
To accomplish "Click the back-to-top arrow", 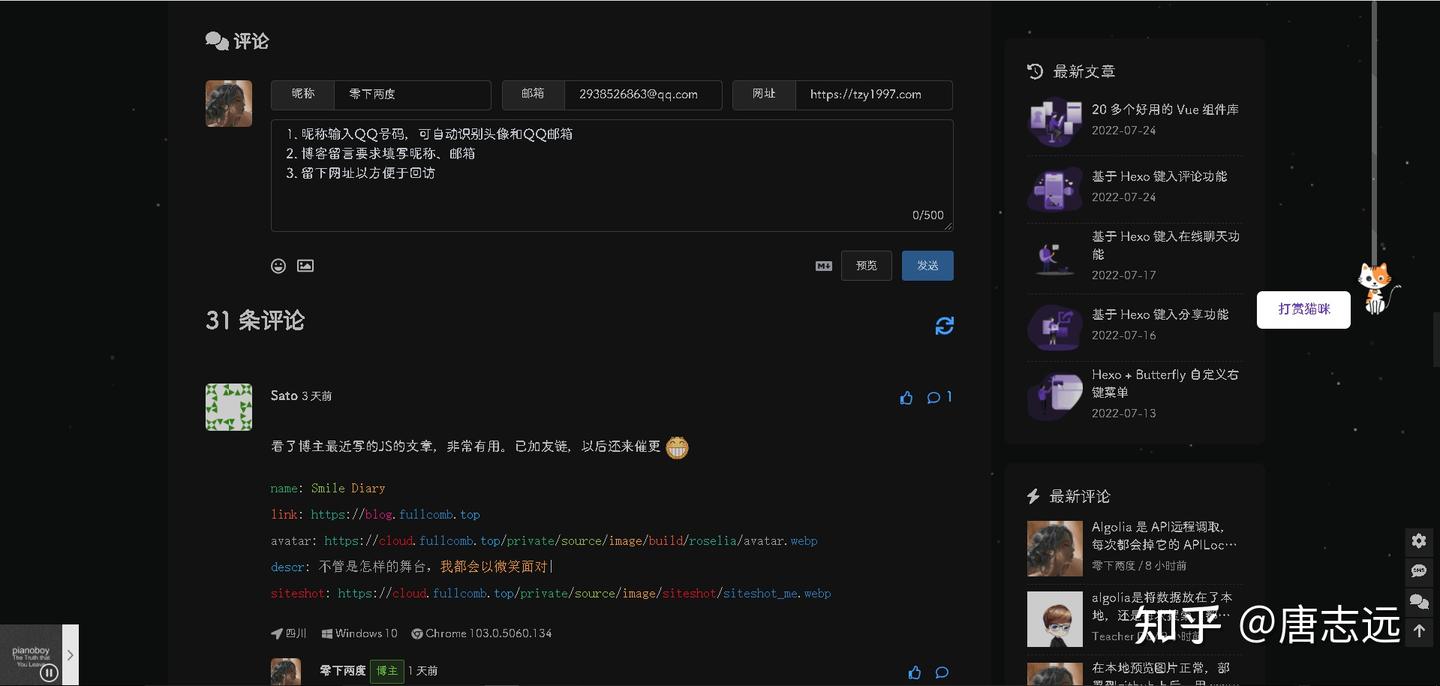I will pyautogui.click(x=1418, y=631).
